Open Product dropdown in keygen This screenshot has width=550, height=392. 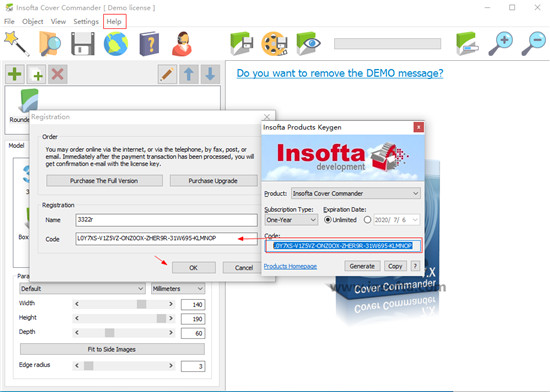[x=356, y=193]
